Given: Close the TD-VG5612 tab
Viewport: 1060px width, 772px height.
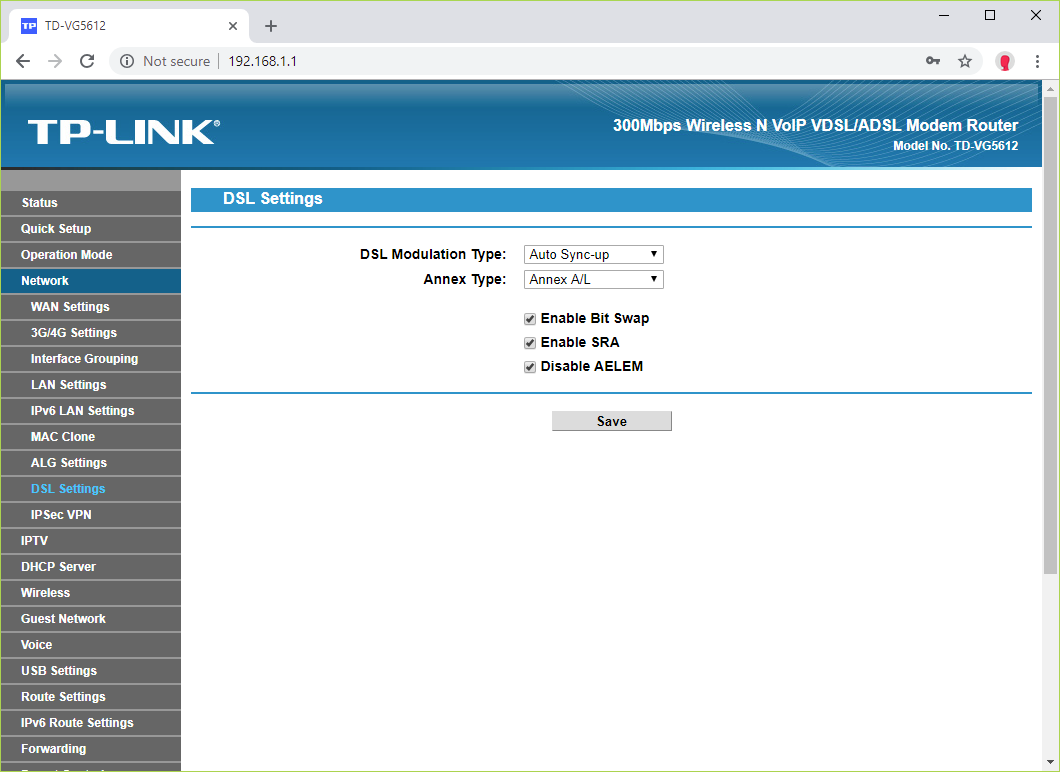Looking at the screenshot, I should [233, 26].
